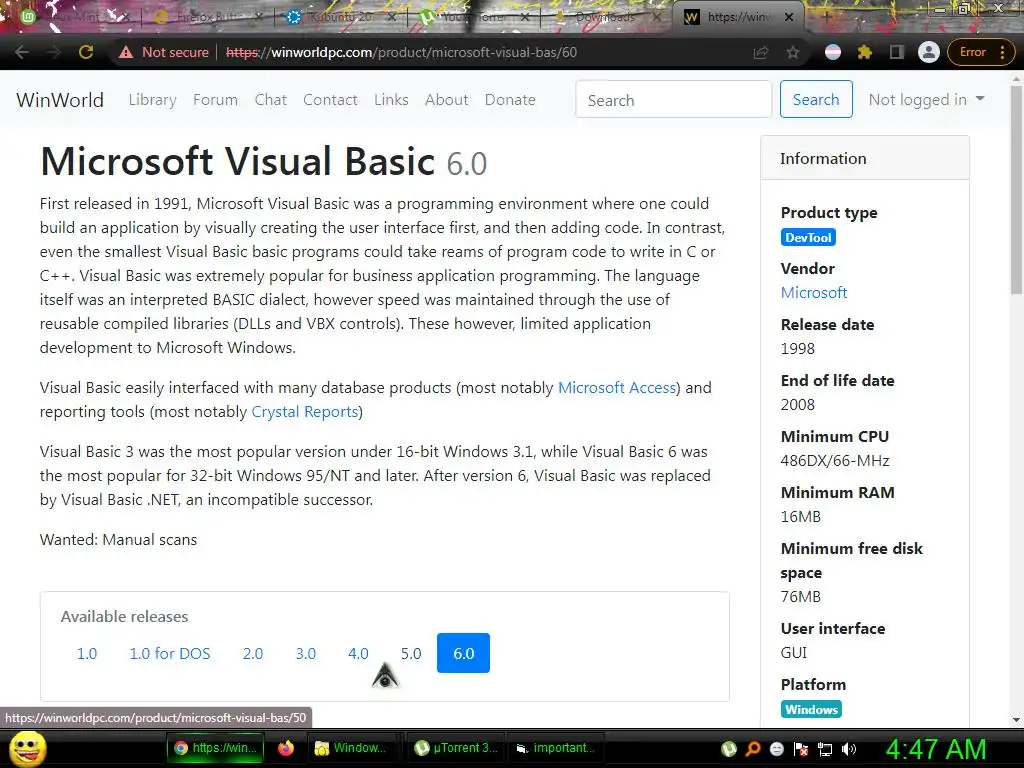1024x768 pixels.
Task: Go to the WinWorld home logo
Action: click(x=60, y=100)
